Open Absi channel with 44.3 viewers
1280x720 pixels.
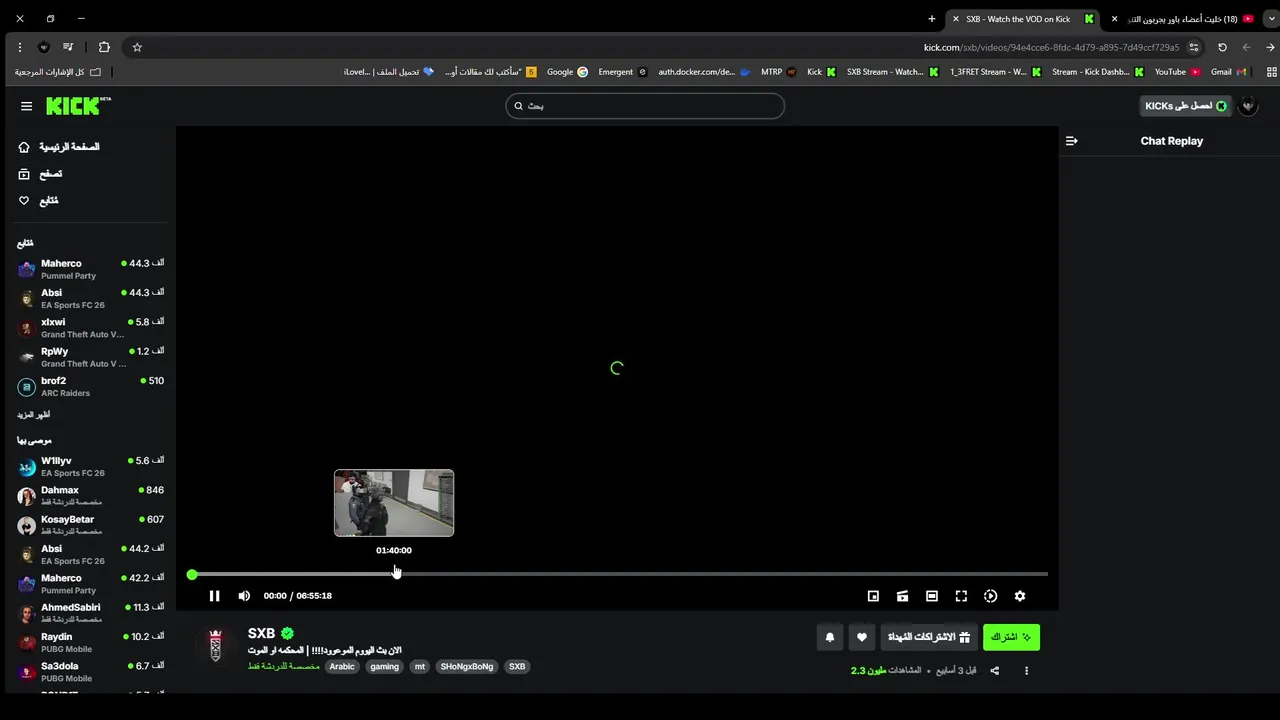pos(90,298)
